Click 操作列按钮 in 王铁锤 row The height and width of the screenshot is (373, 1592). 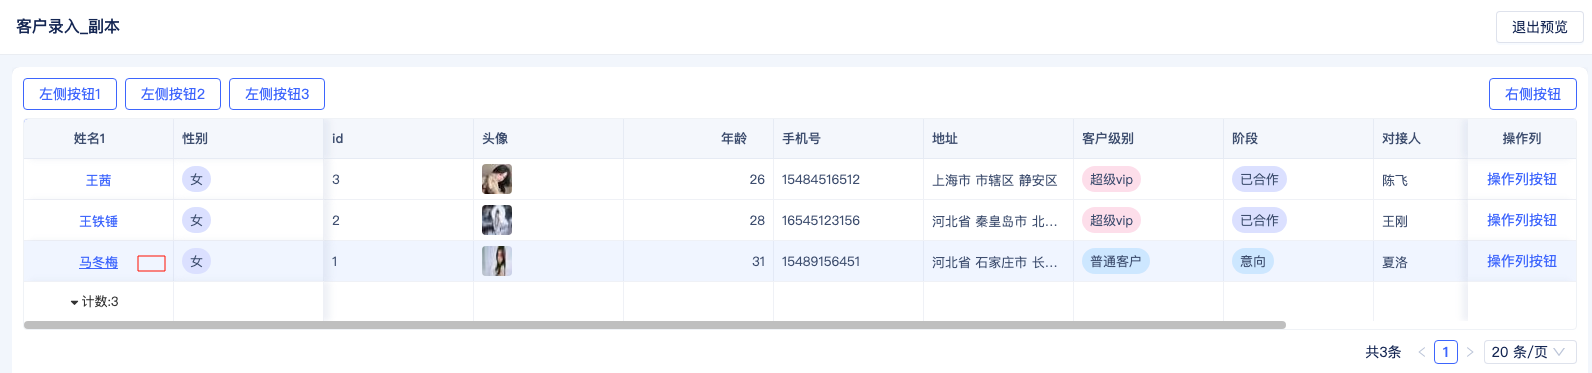pos(1522,220)
